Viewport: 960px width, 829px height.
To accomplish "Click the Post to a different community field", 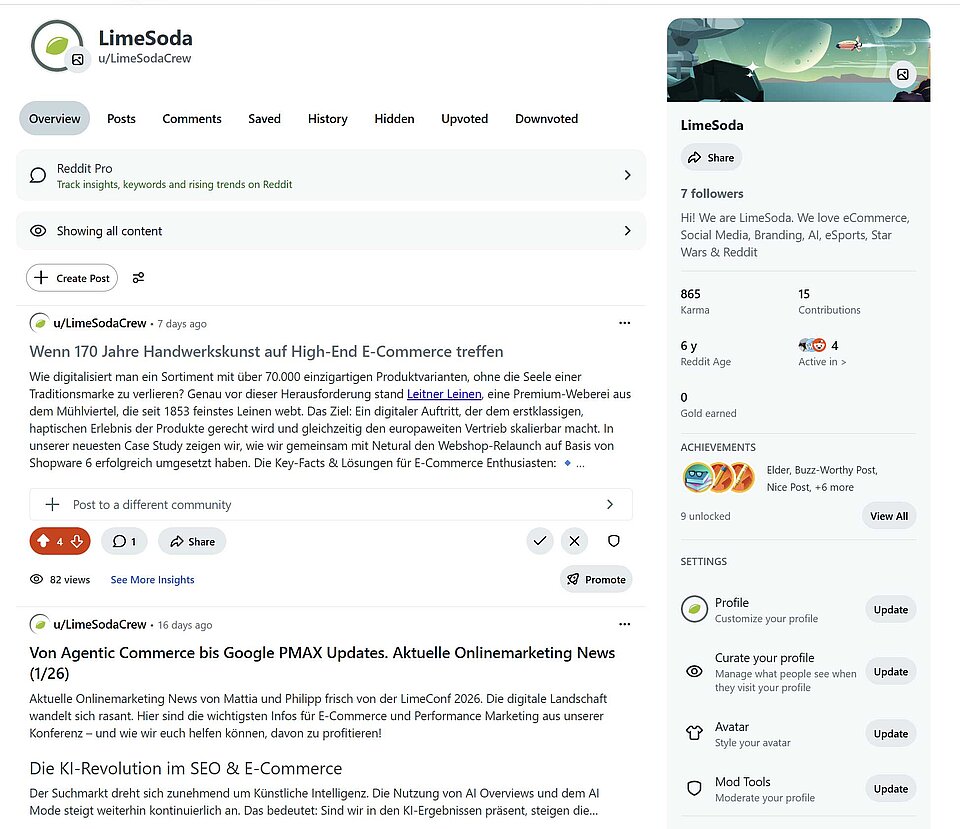I will pos(330,504).
